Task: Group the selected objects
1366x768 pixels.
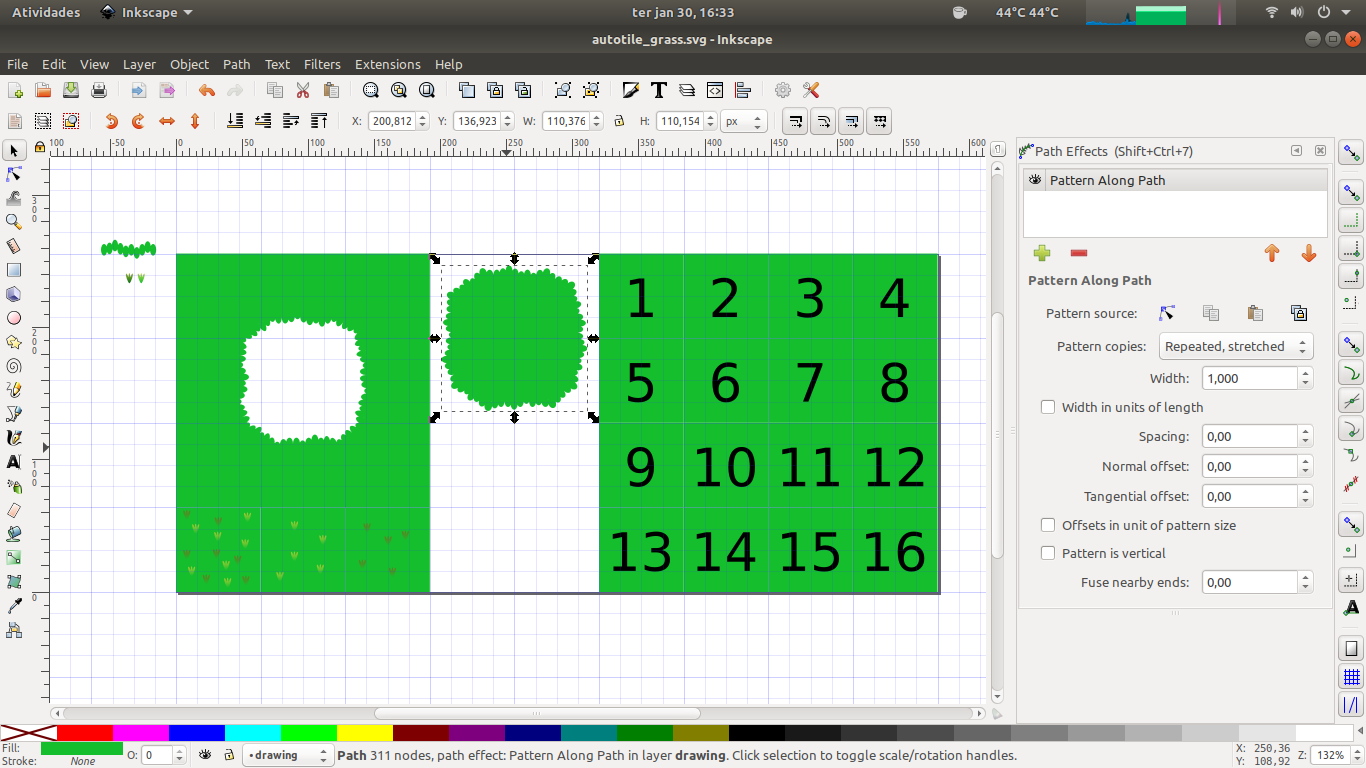Action: pos(563,90)
